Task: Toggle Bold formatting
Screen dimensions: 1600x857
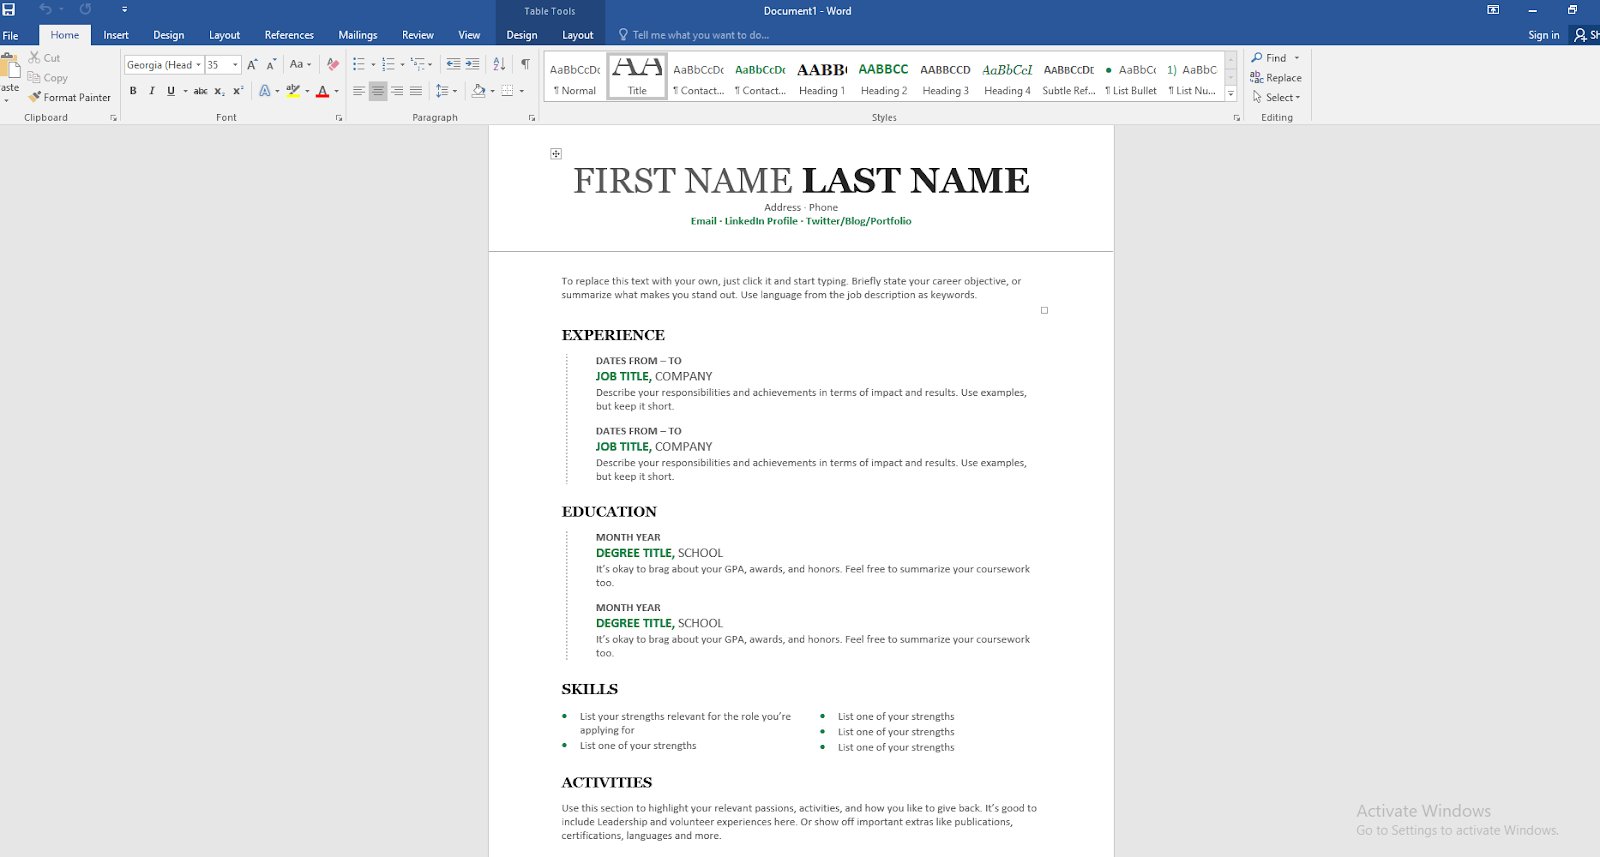Action: click(133, 91)
